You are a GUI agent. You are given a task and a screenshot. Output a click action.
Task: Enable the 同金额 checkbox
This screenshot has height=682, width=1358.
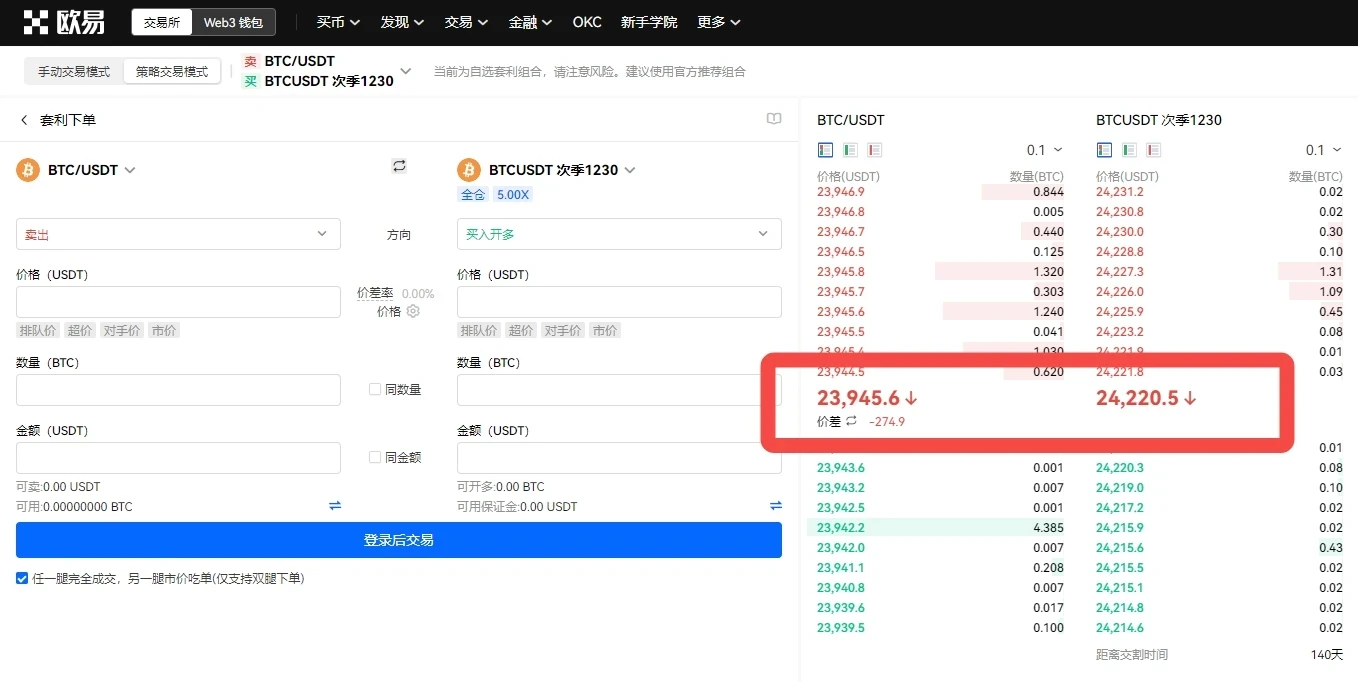[x=375, y=457]
